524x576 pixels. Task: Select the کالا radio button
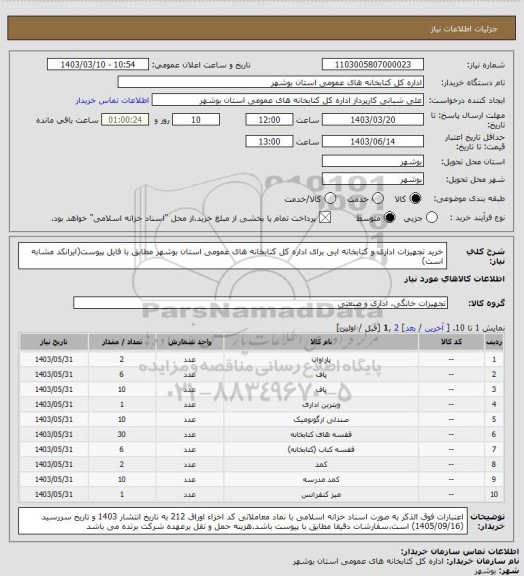[416, 198]
